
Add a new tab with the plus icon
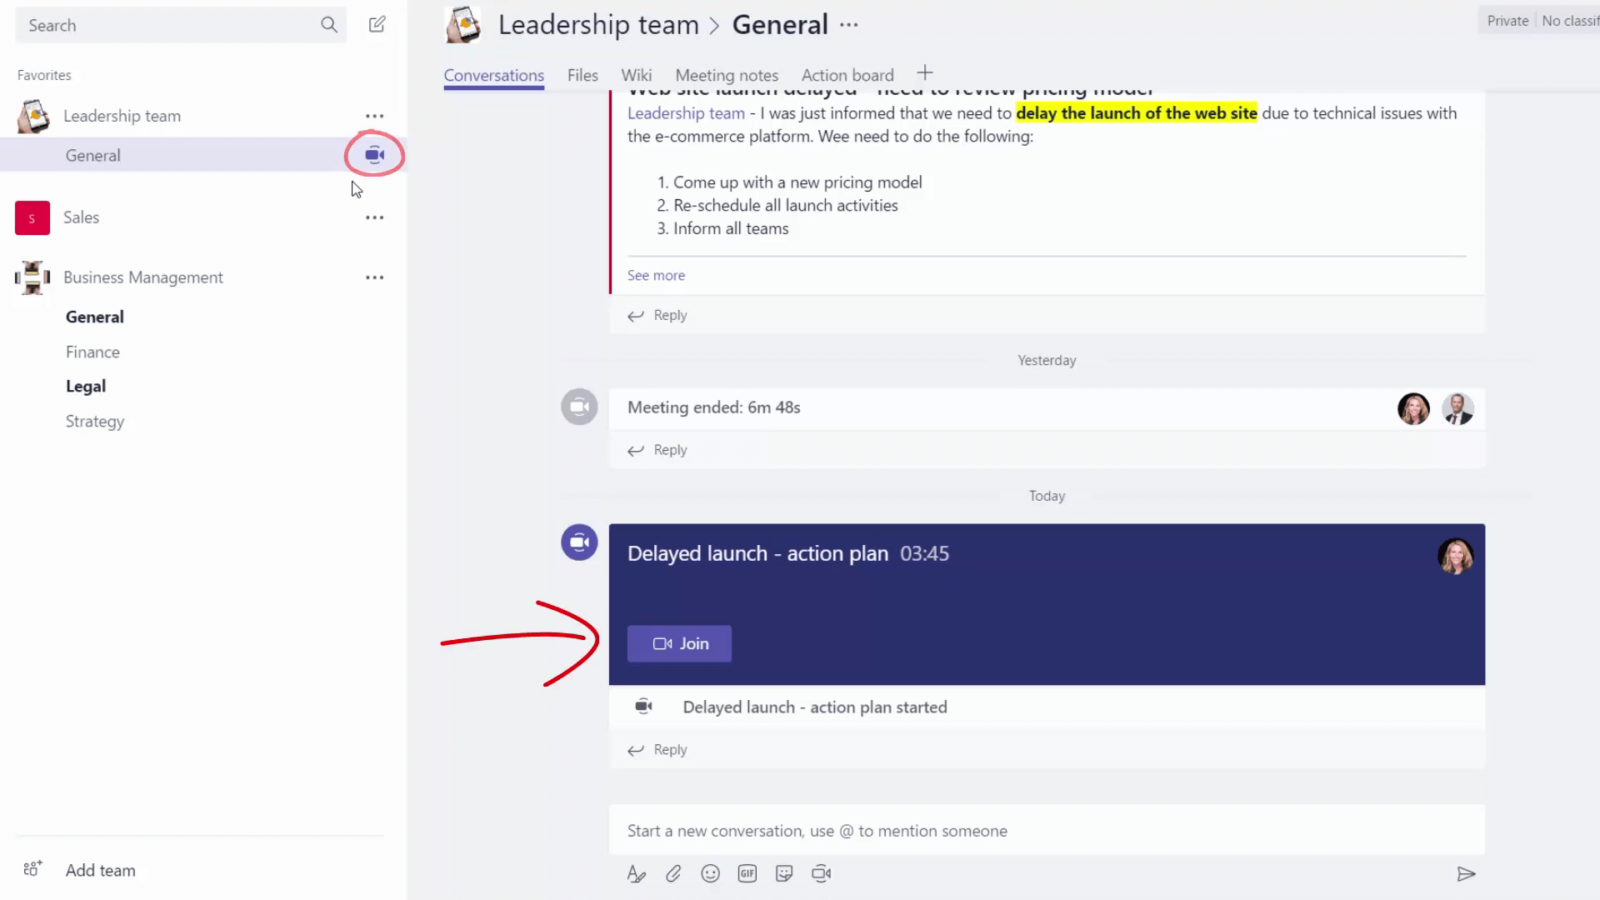coord(924,72)
